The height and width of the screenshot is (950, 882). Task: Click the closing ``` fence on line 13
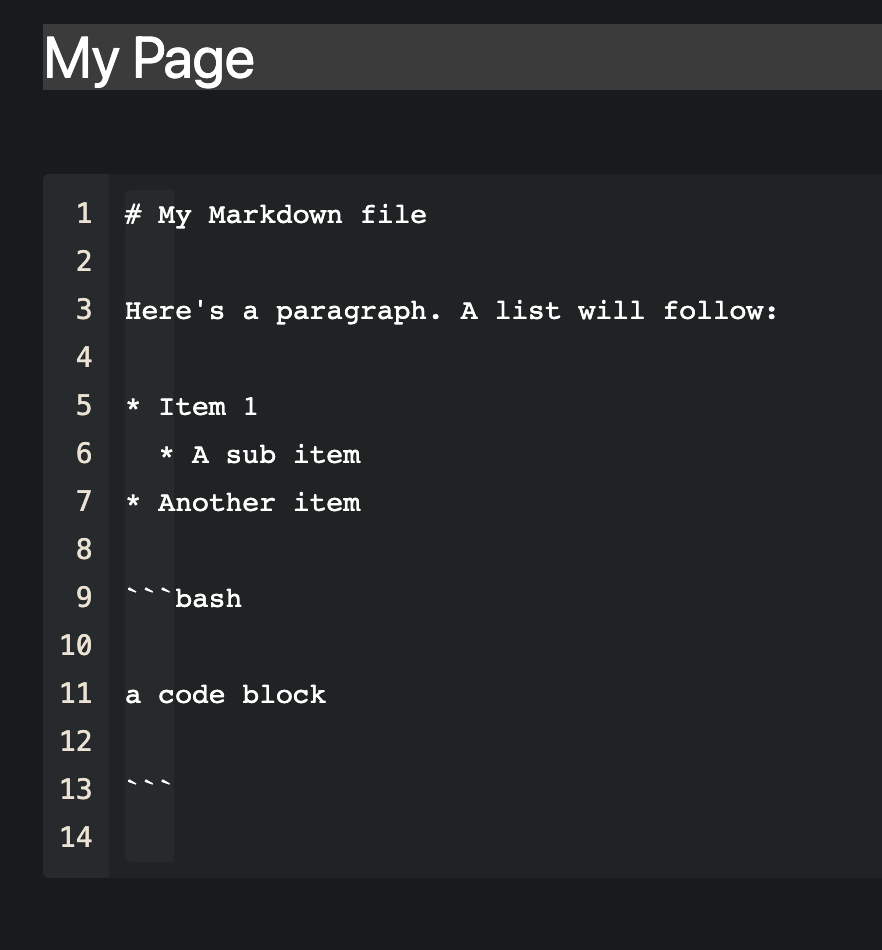pos(148,789)
